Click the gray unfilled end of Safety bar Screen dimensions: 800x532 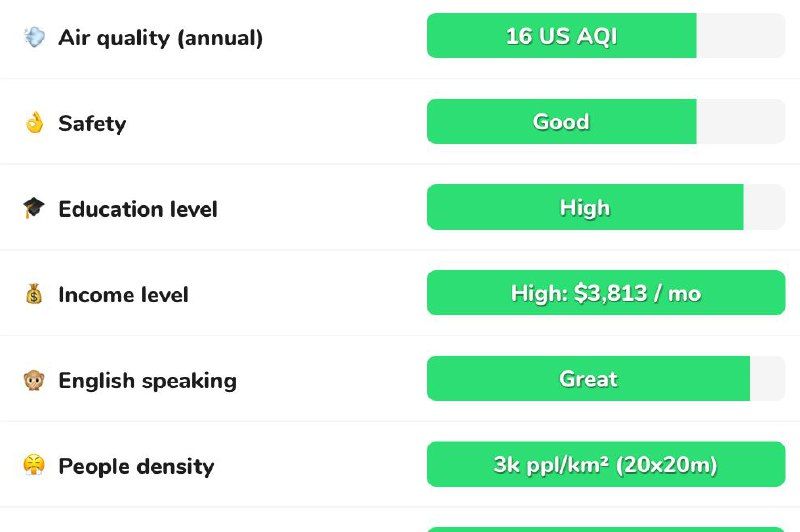point(740,122)
